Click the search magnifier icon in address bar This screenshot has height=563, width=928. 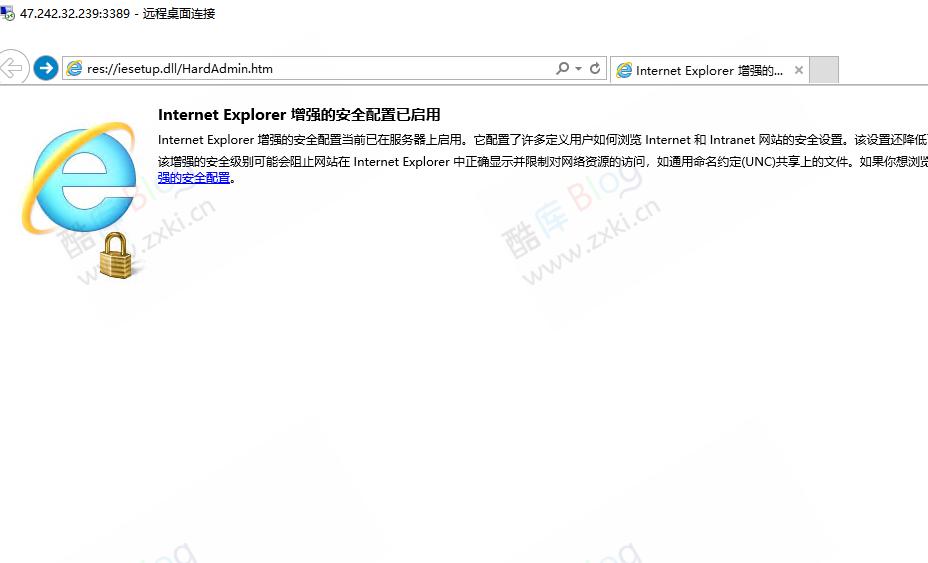click(x=562, y=68)
